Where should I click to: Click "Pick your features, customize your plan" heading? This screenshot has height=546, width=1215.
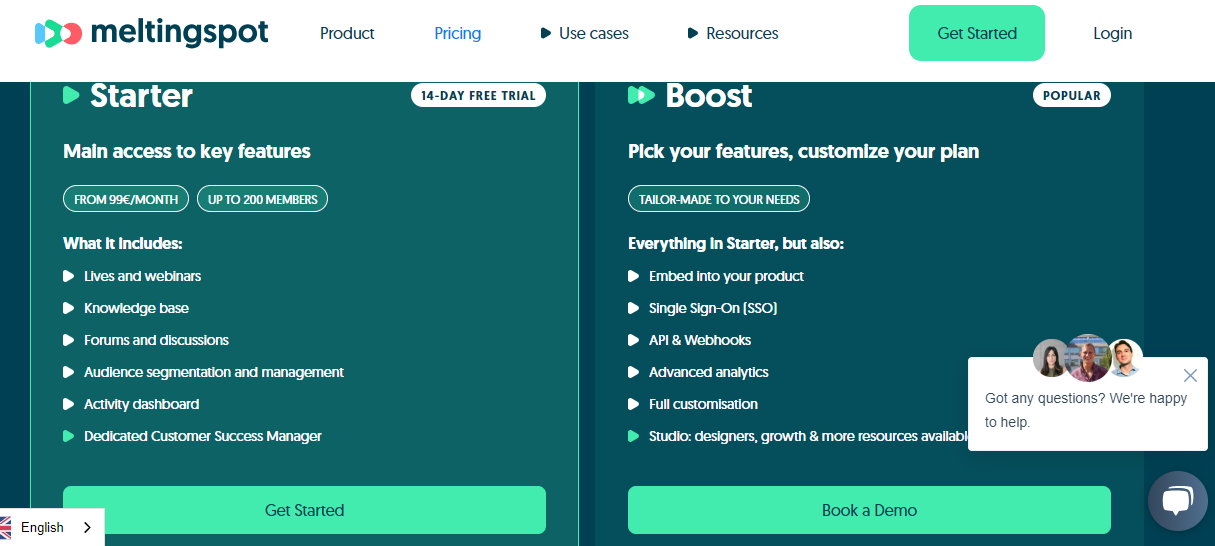[x=804, y=152]
